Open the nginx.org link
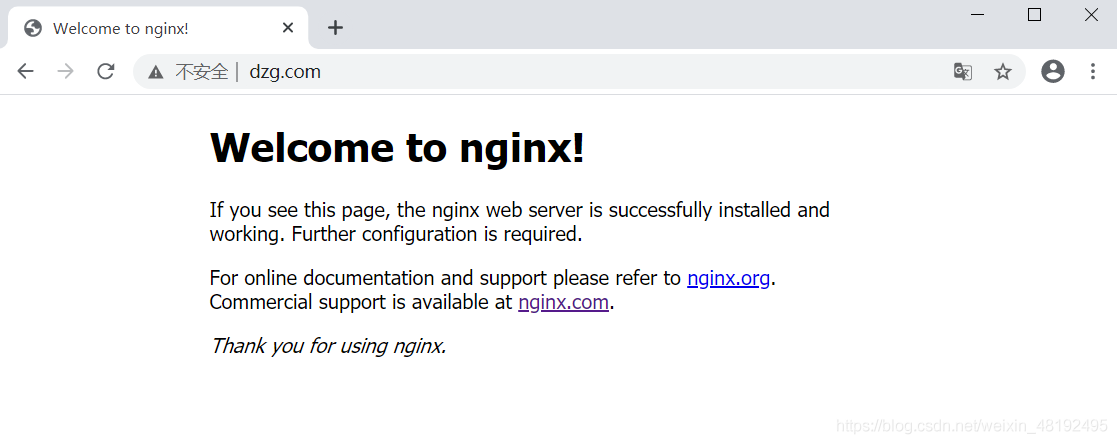This screenshot has width=1117, height=444. pyautogui.click(x=728, y=278)
